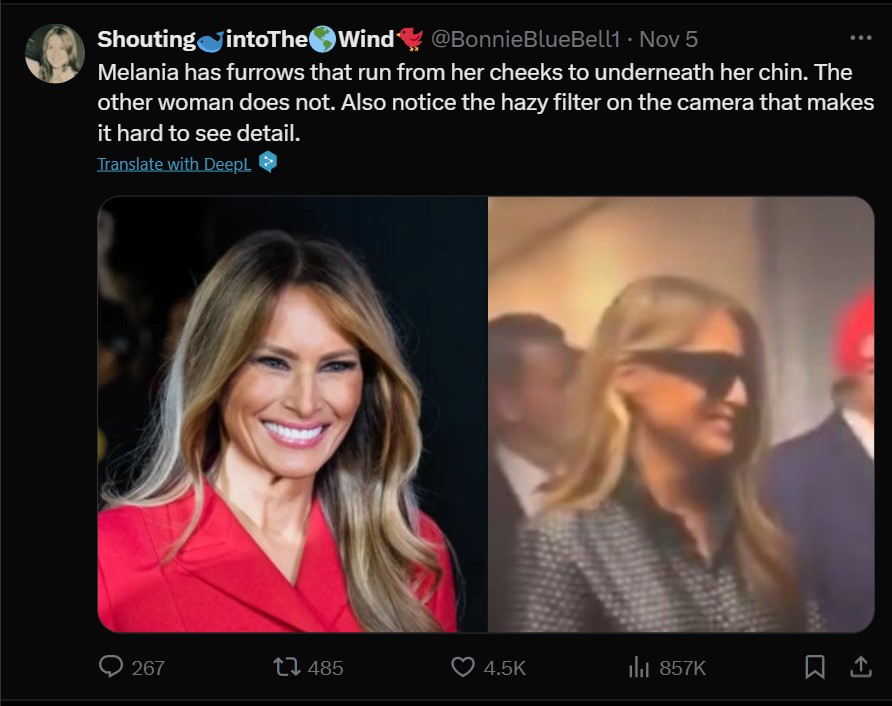This screenshot has width=892, height=706.
Task: Click the 857K views count
Action: tap(683, 667)
